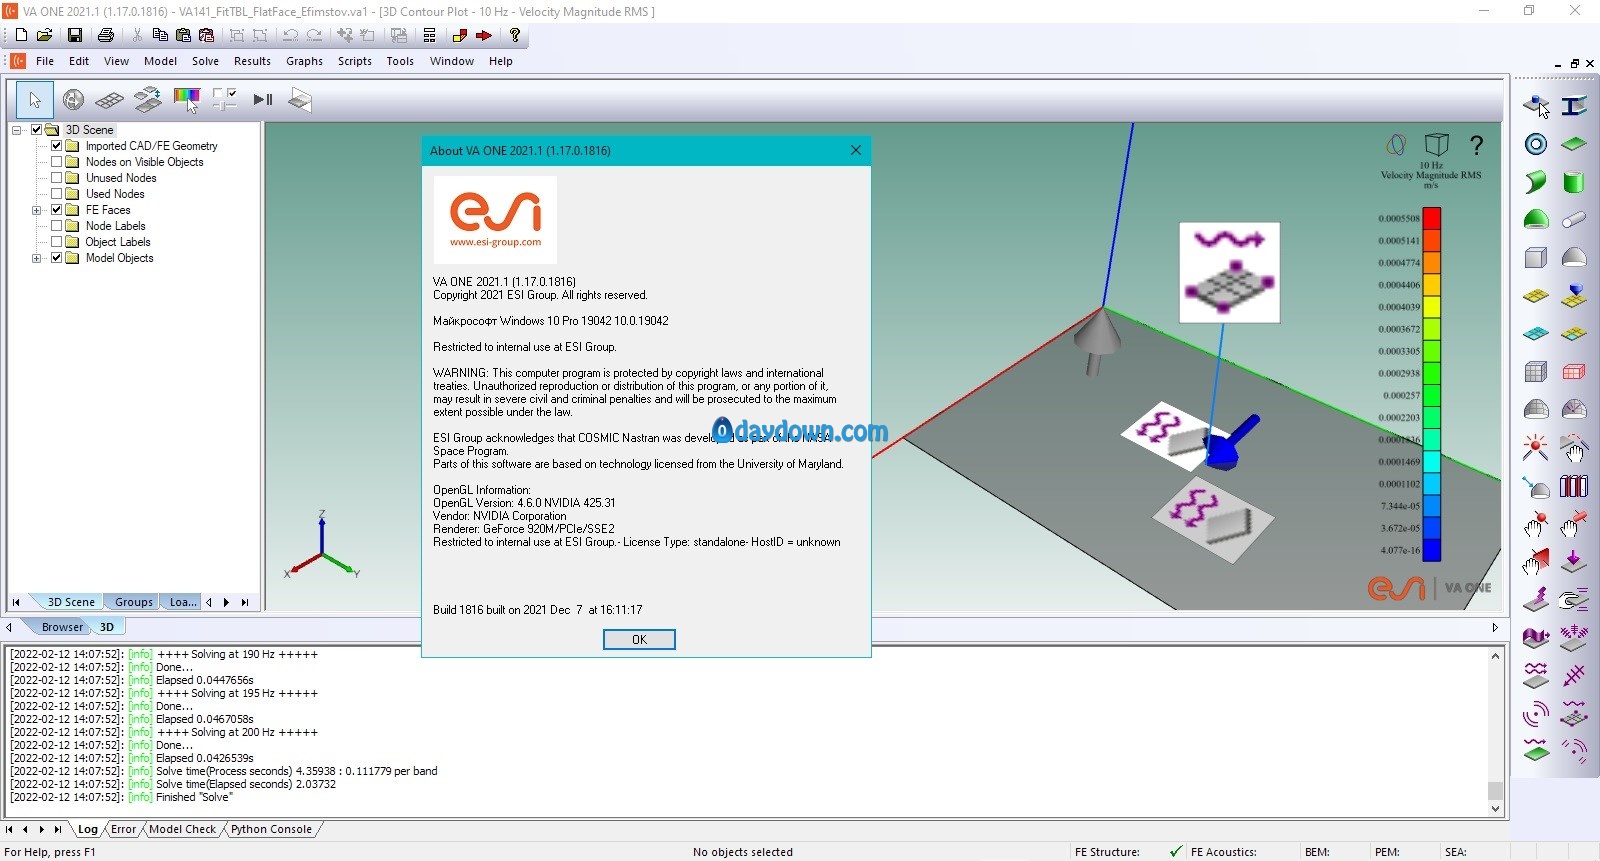Uncheck the Model Objects checkbox
Image resolution: width=1600 pixels, height=861 pixels.
point(57,258)
